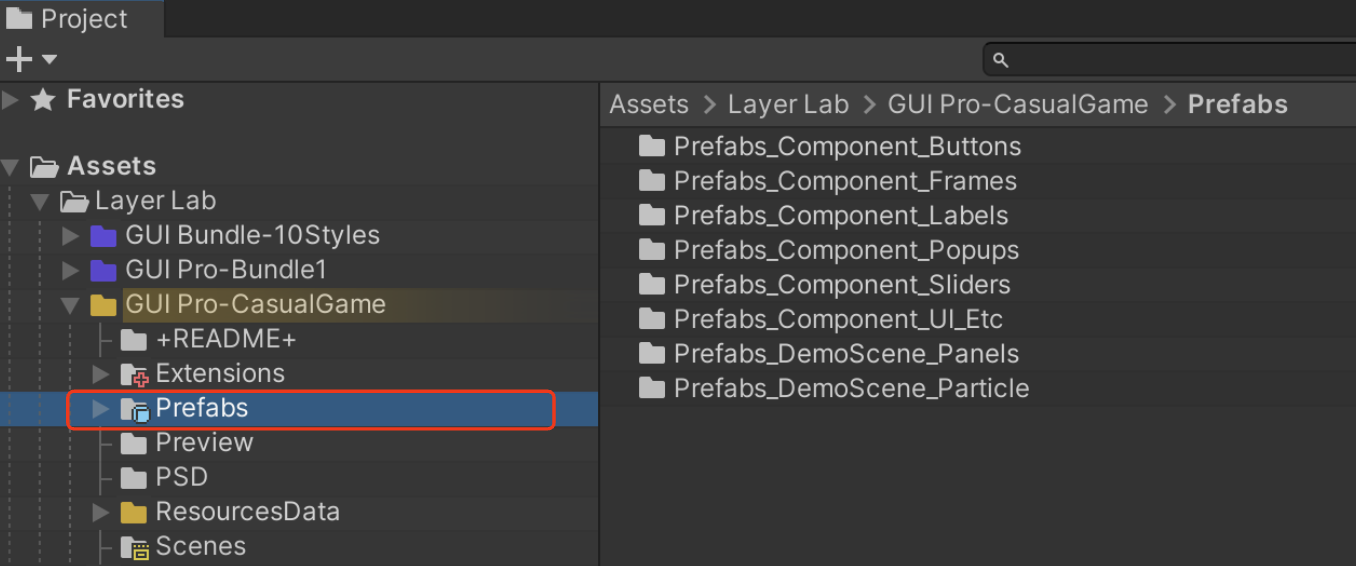
Task: Collapse the Layer Lab folder arrow
Action: (40, 202)
